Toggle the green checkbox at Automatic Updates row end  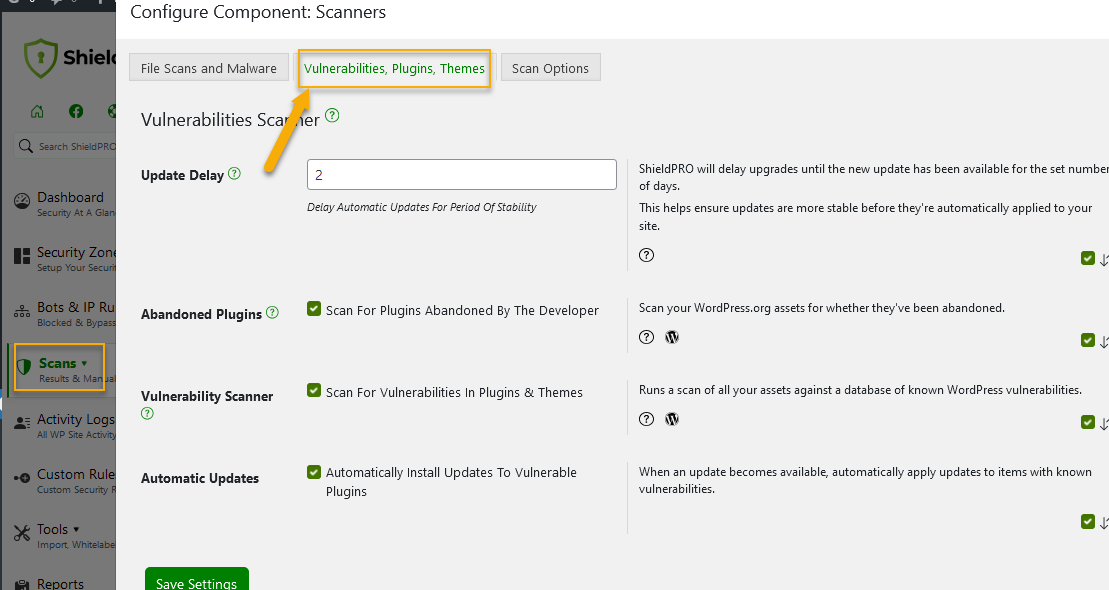pos(1088,521)
